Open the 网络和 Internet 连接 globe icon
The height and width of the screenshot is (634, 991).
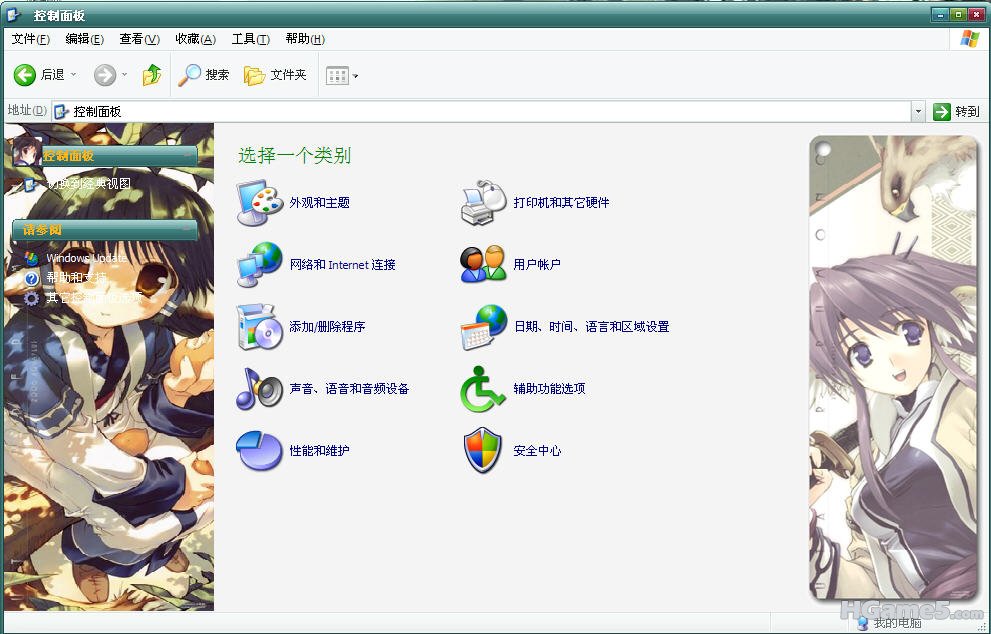(x=260, y=265)
